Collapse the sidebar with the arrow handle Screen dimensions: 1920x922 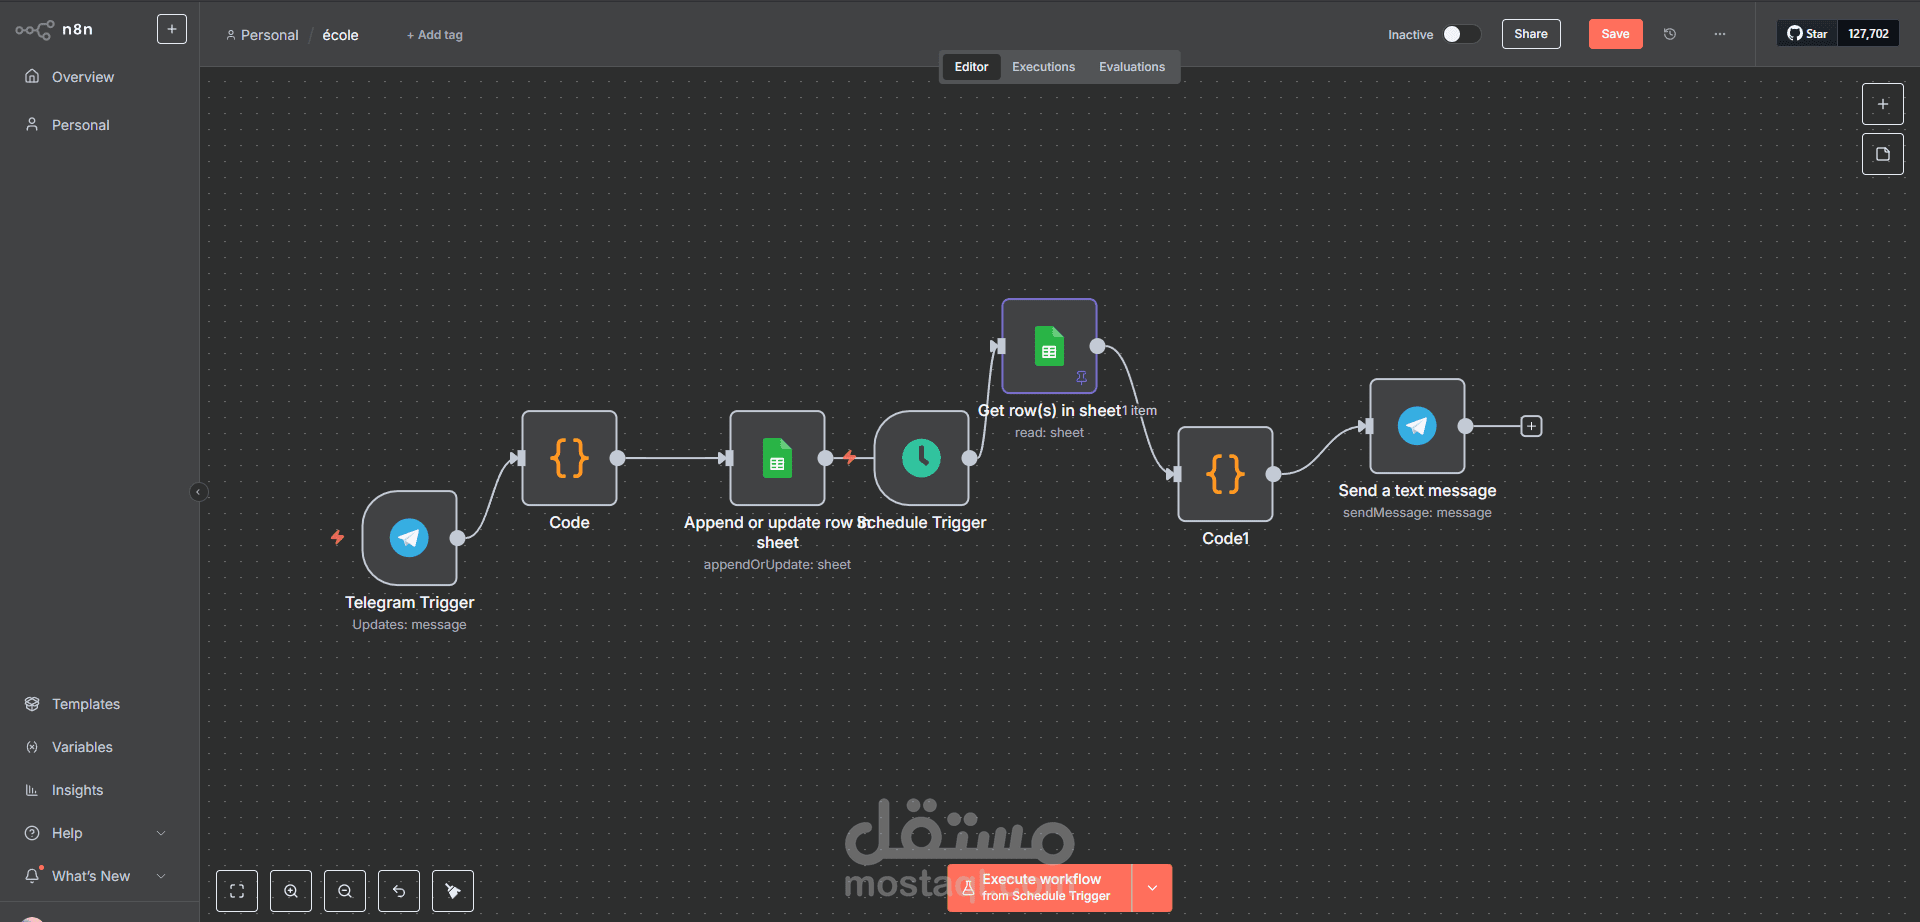[198, 491]
